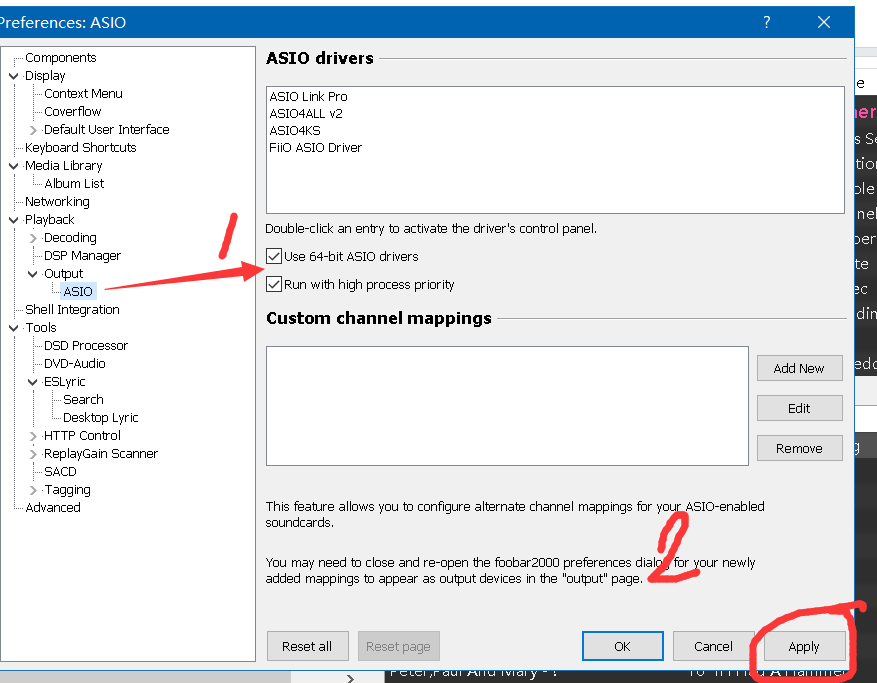Select Media Library node label
Screen dimensions: 877x683
click(x=63, y=166)
